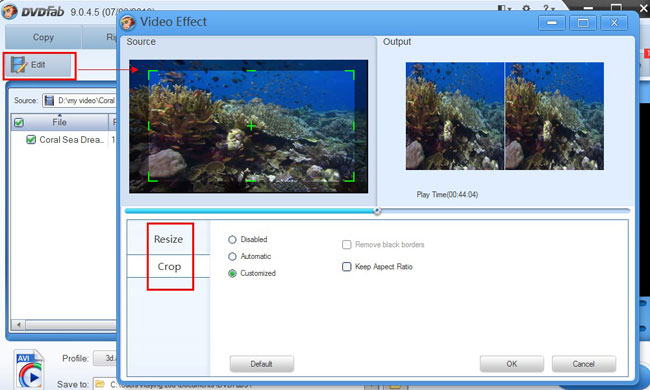Switch to the Crop tab
Screen dimensions: 650x390
[x=169, y=266]
